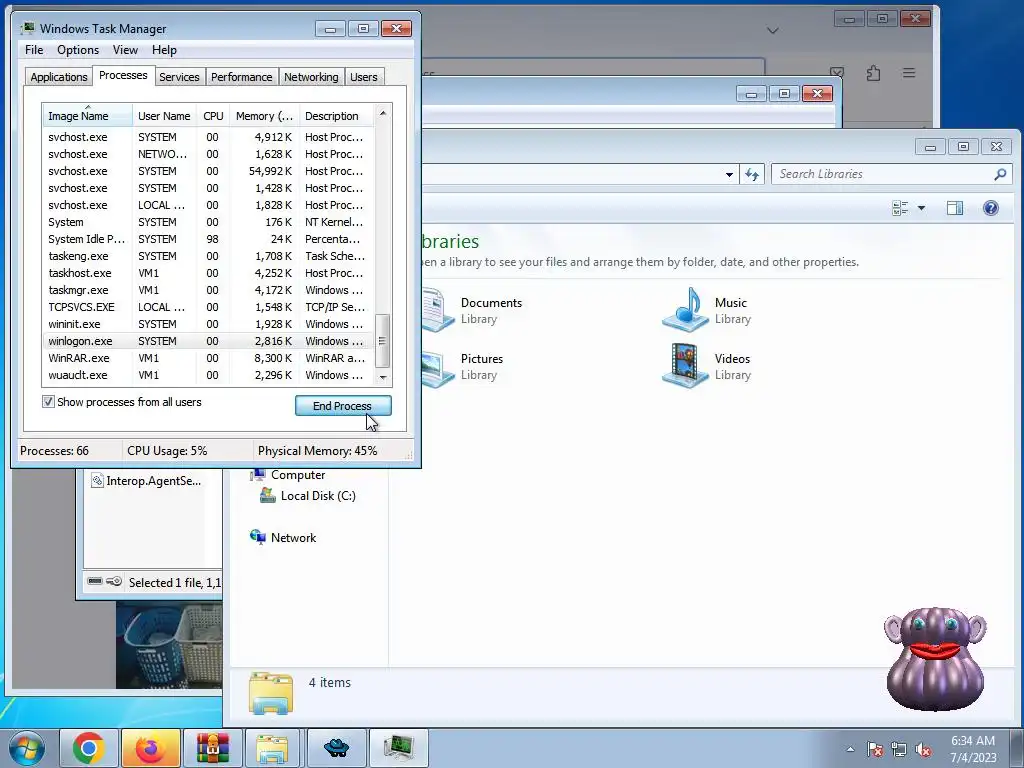Open Chrome from the taskbar

88,748
